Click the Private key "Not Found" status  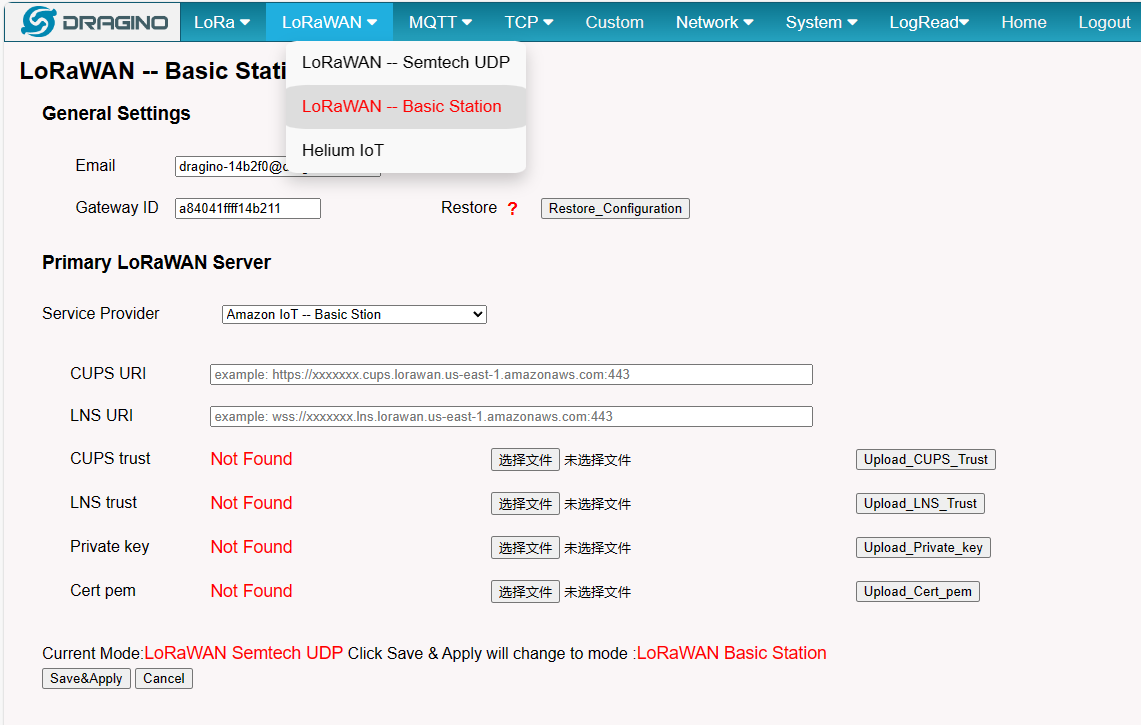point(251,547)
